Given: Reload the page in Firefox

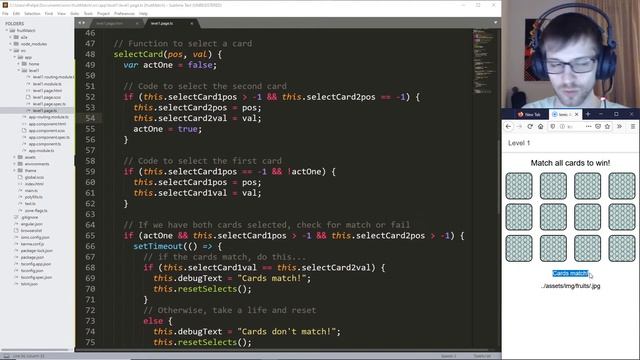Looking at the screenshot, I should [530, 127].
